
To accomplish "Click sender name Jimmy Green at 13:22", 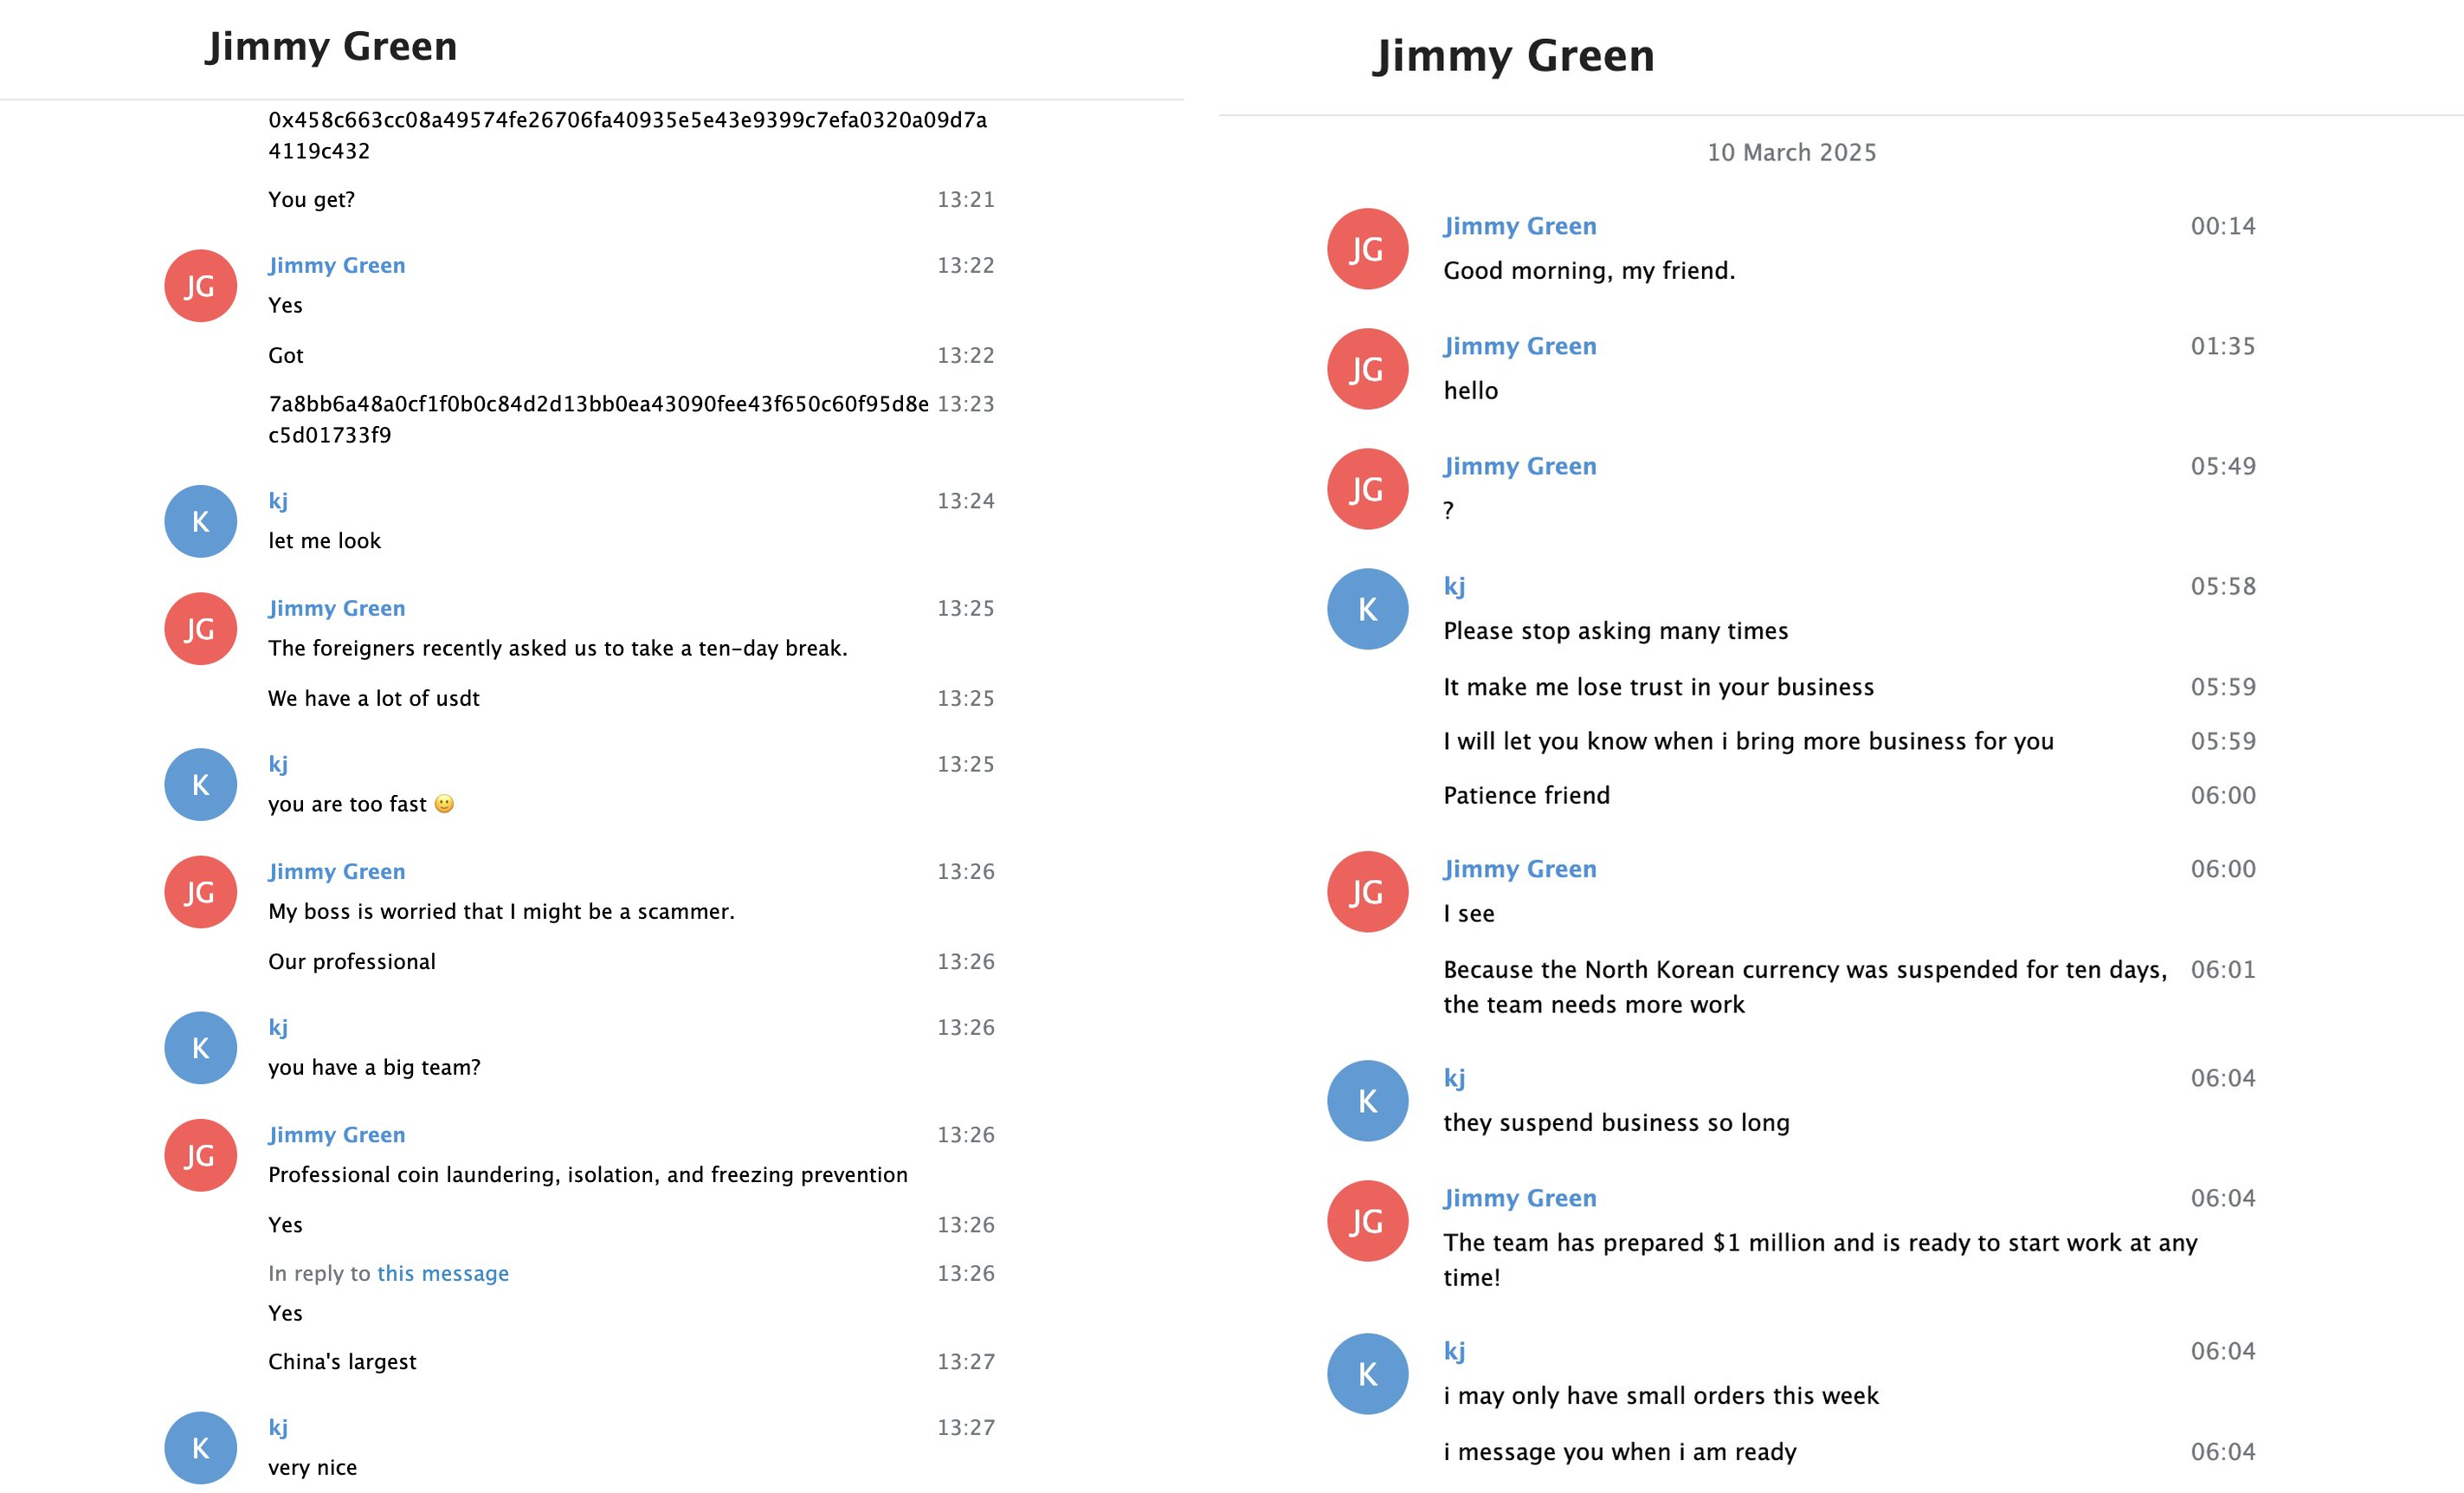I will pos(337,265).
